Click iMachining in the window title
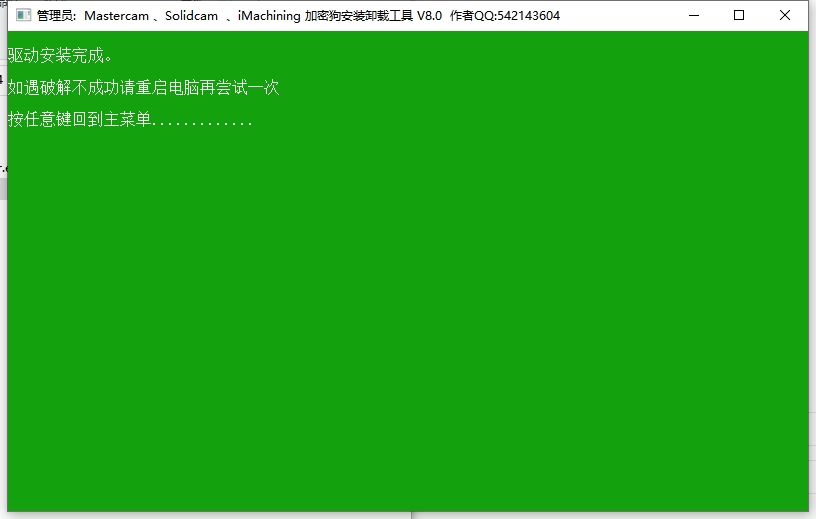 (269, 16)
